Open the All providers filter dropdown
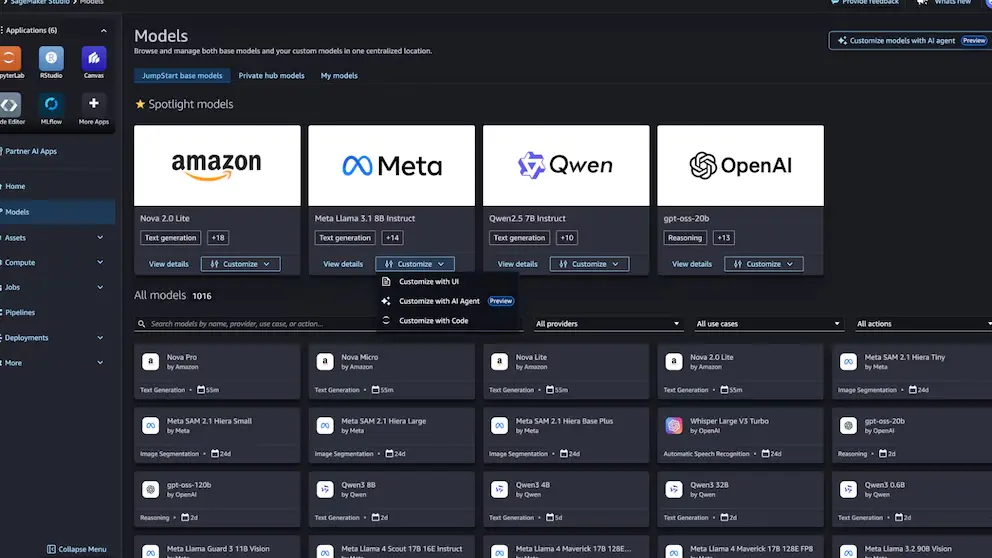Screen dimensions: 992x558 tap(607, 324)
